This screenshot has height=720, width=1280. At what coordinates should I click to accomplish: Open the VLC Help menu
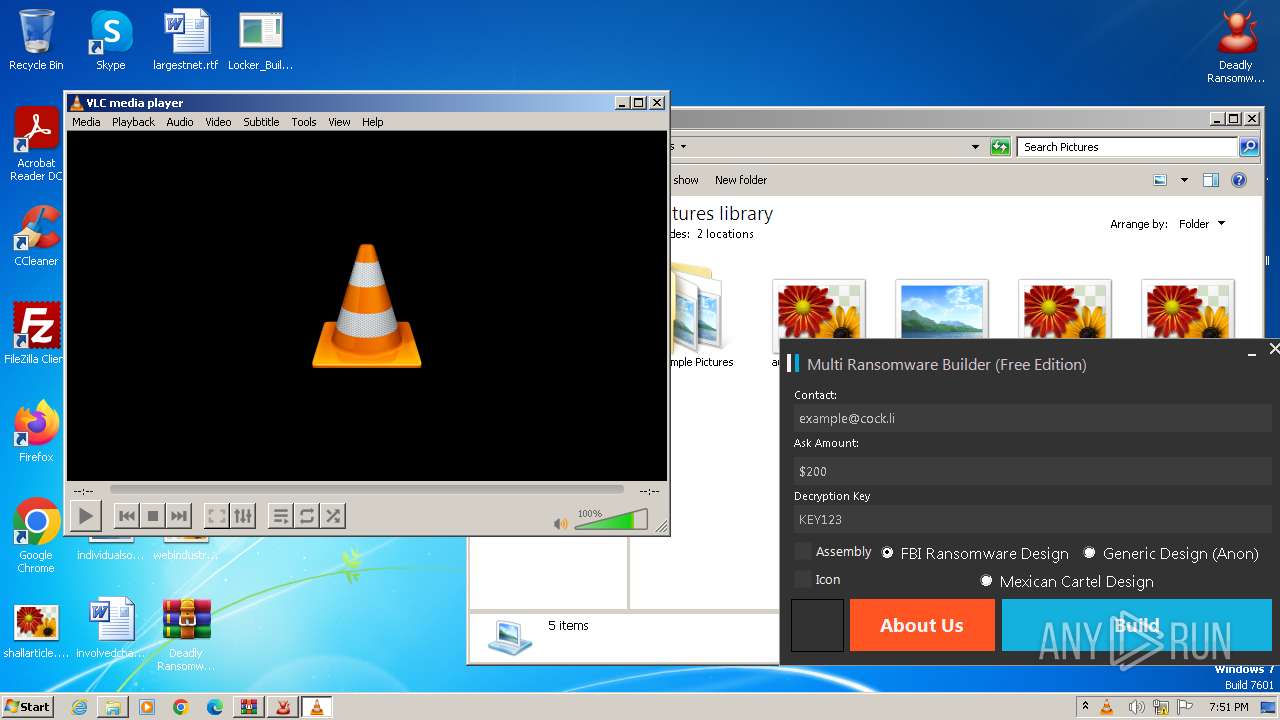pos(373,122)
